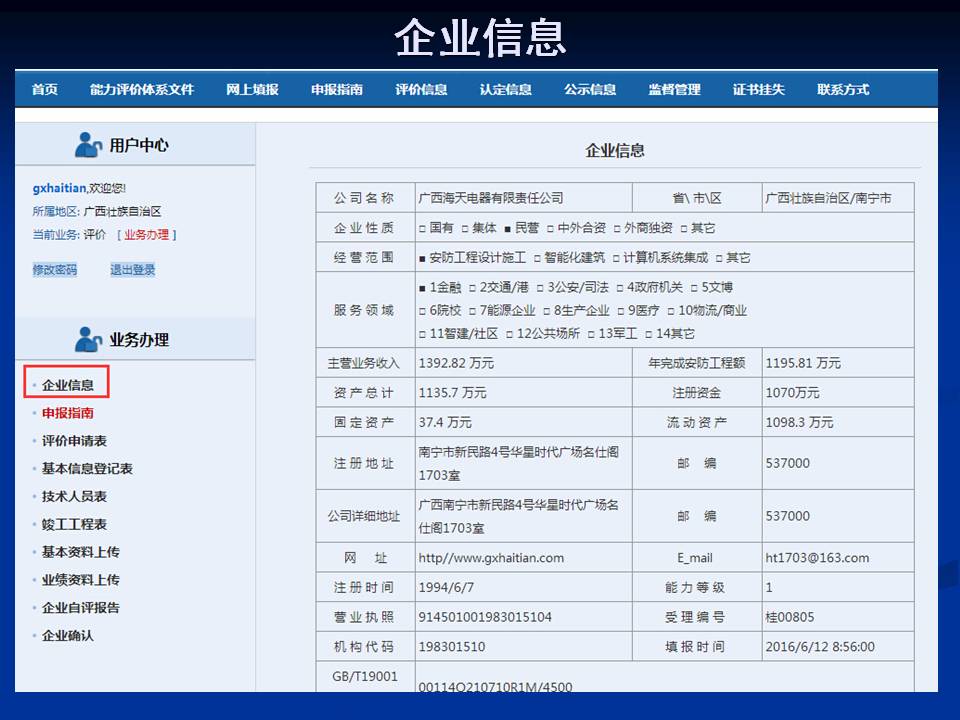The width and height of the screenshot is (960, 720).
Task: Toggle the 安防工程设计施工 checkbox
Action: coord(422,258)
